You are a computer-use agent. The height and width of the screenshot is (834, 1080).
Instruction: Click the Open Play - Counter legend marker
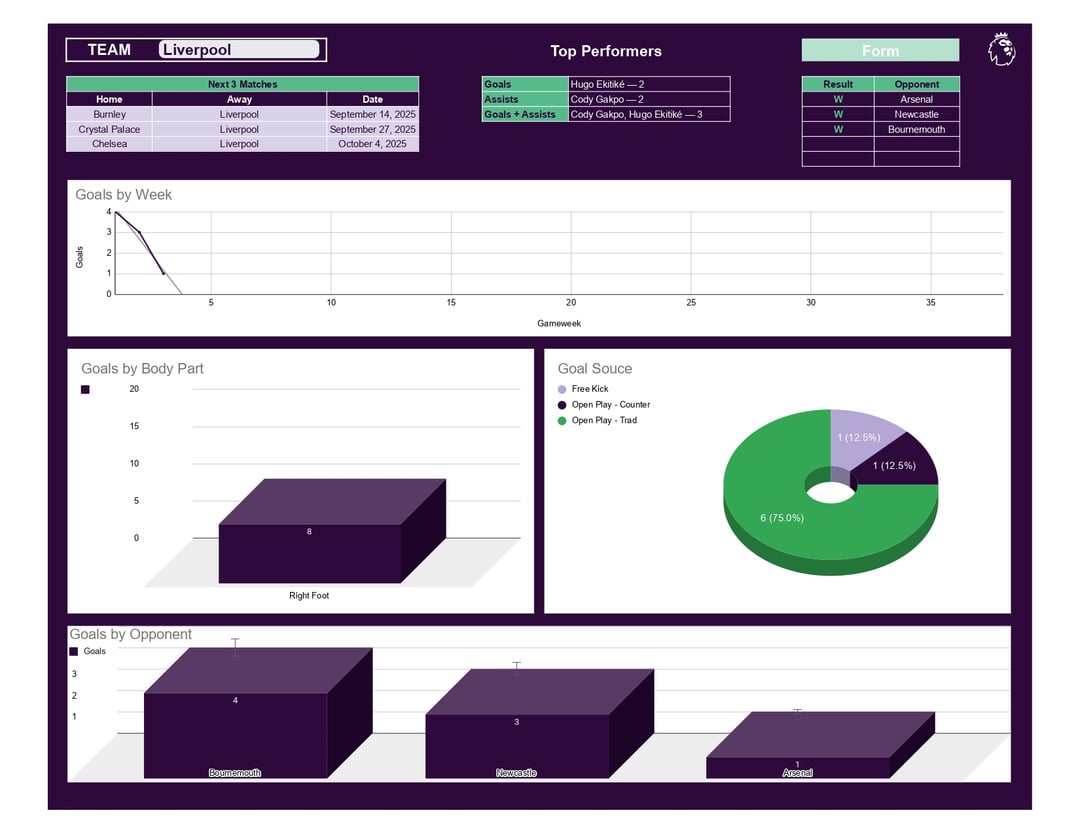pos(562,405)
